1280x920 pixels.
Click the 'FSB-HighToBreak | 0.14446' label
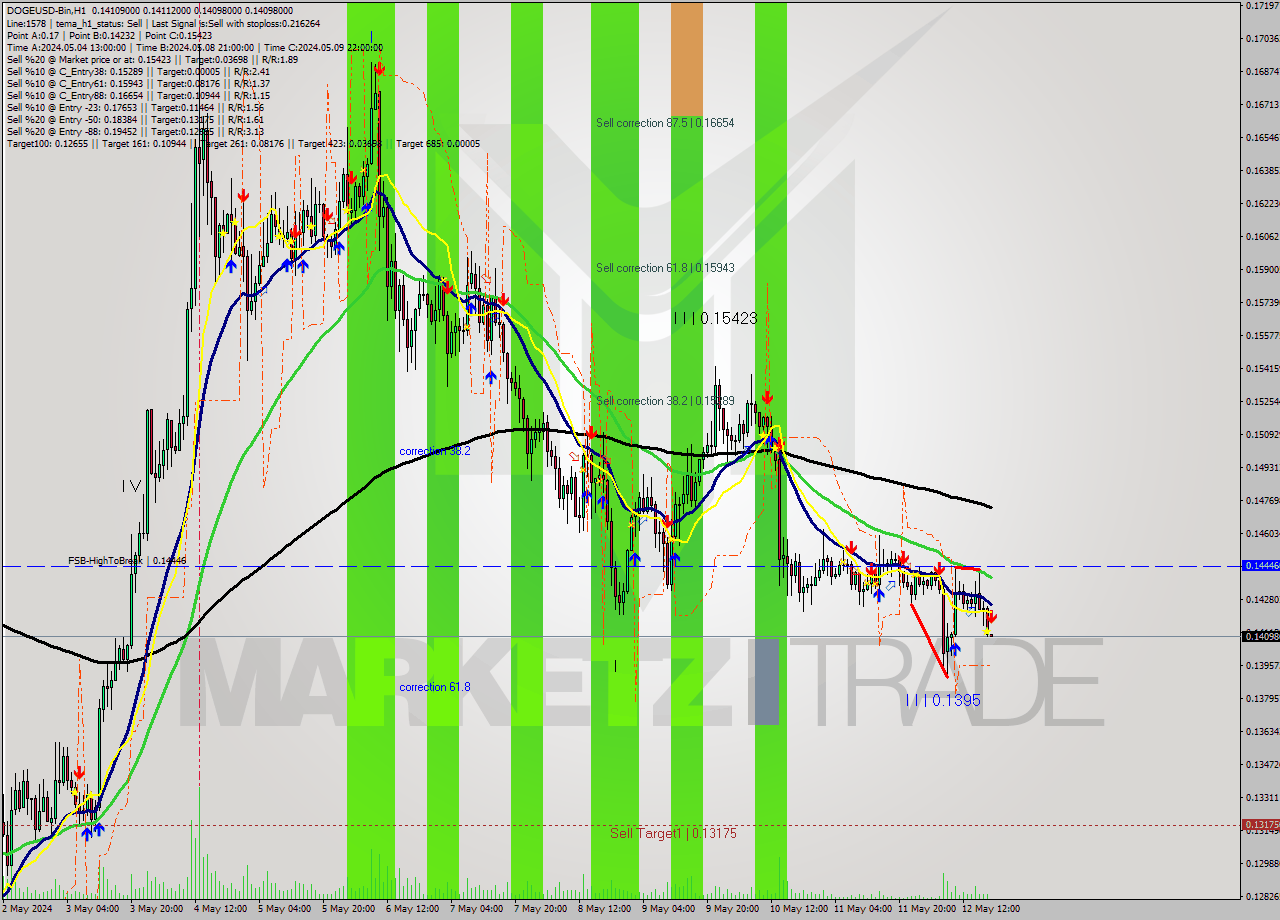tap(127, 561)
